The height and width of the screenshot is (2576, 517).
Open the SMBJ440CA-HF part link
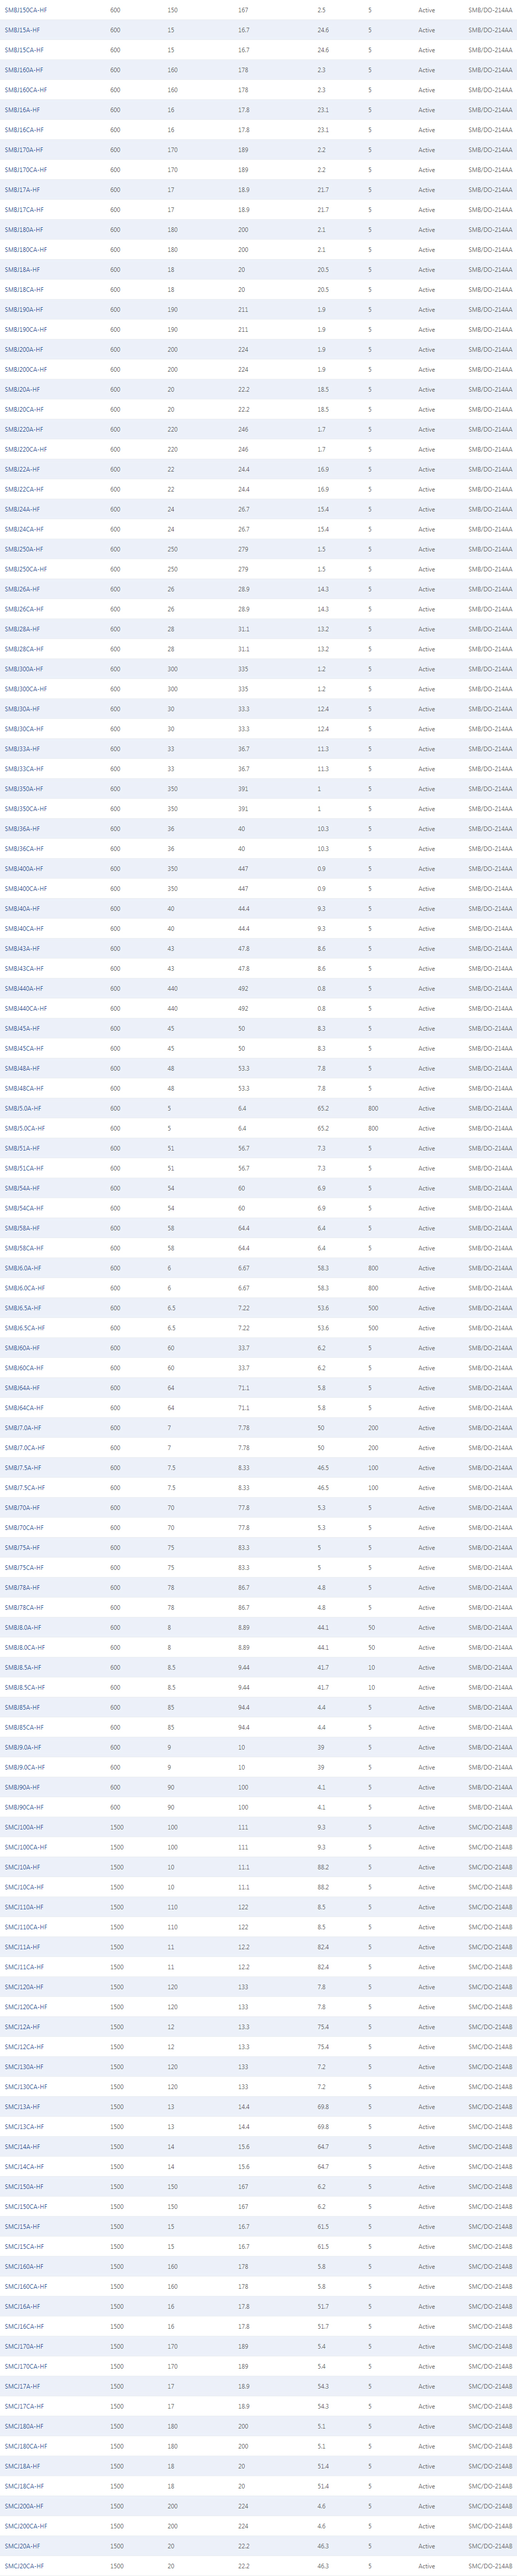(26, 1008)
